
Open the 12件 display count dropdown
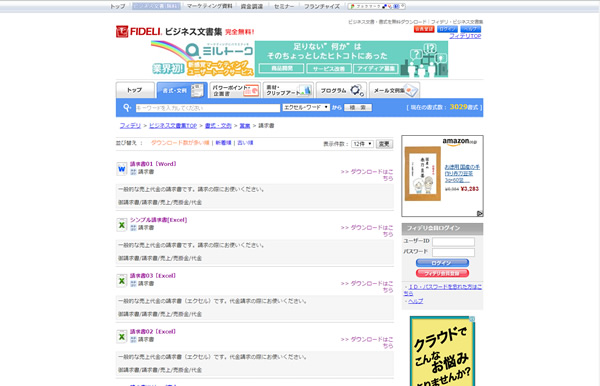(x=362, y=144)
